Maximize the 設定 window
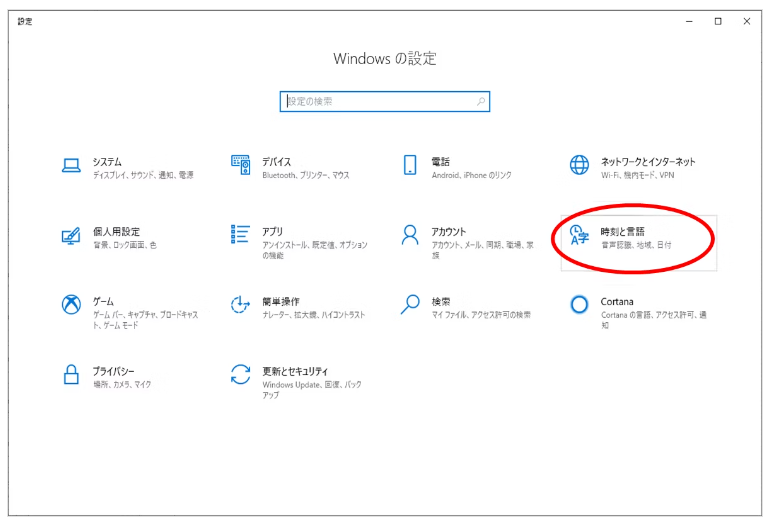Screen dimensions: 775x528 (x=718, y=21)
